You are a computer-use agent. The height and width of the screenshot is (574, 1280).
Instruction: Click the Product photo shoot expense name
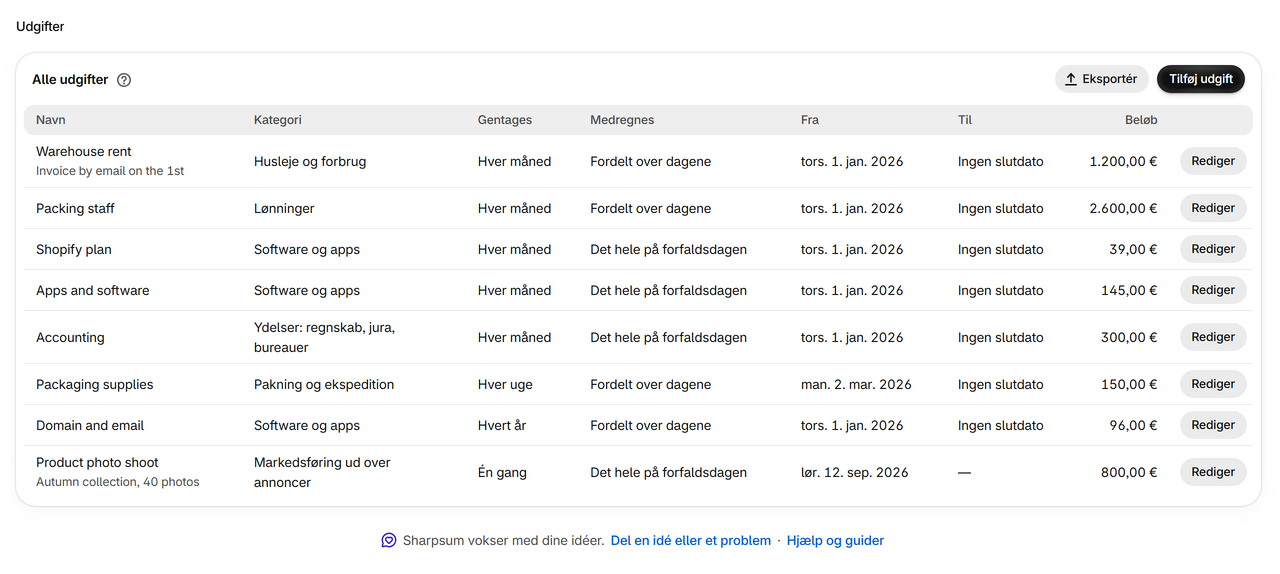point(97,462)
